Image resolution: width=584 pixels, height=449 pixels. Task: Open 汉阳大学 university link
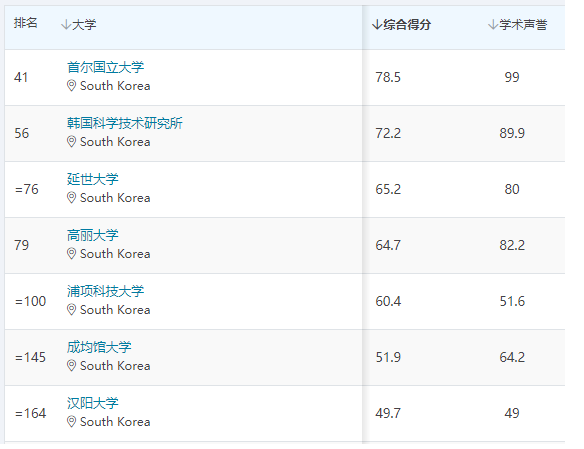93,403
